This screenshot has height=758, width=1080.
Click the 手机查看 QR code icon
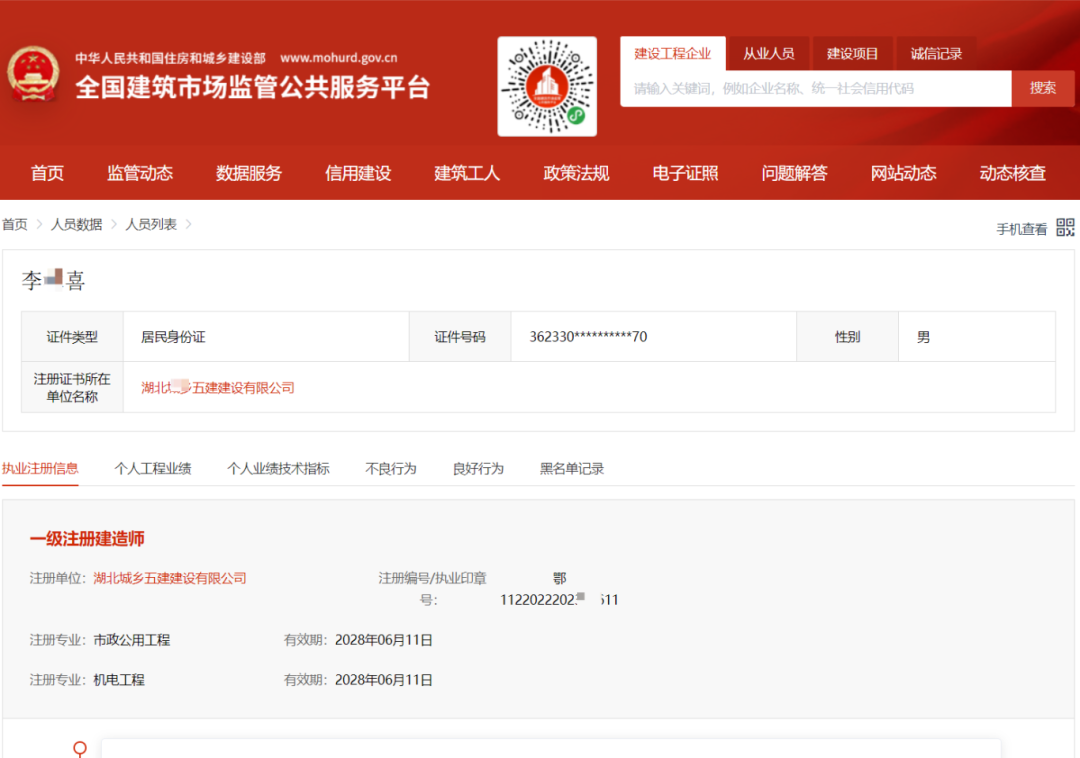tap(1065, 228)
